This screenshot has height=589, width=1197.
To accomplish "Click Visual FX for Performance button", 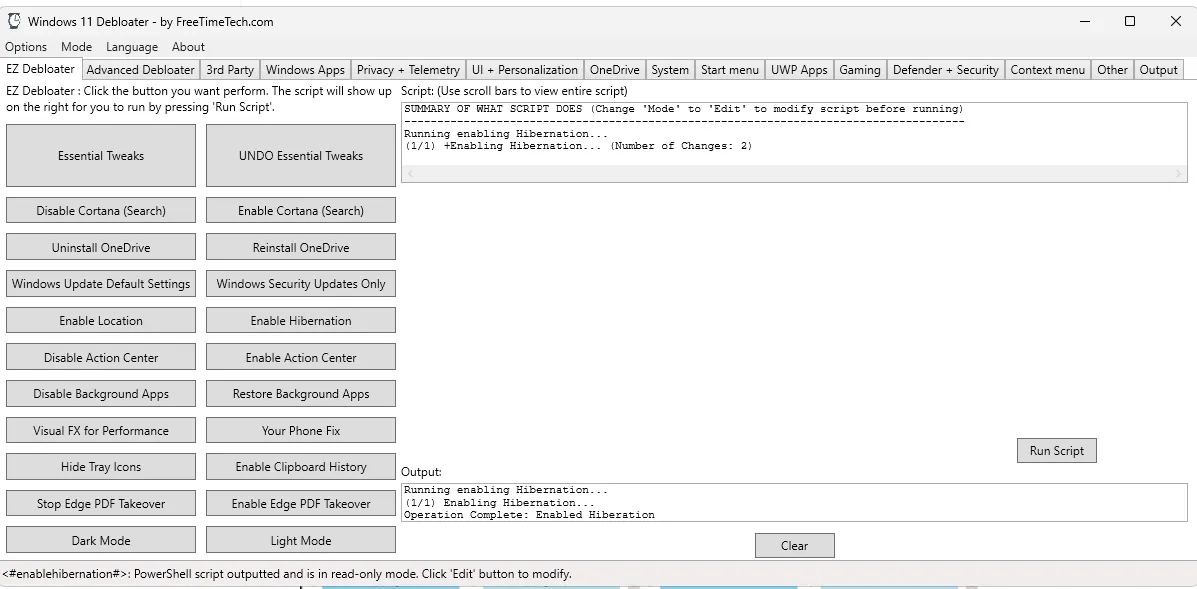I will click(101, 430).
